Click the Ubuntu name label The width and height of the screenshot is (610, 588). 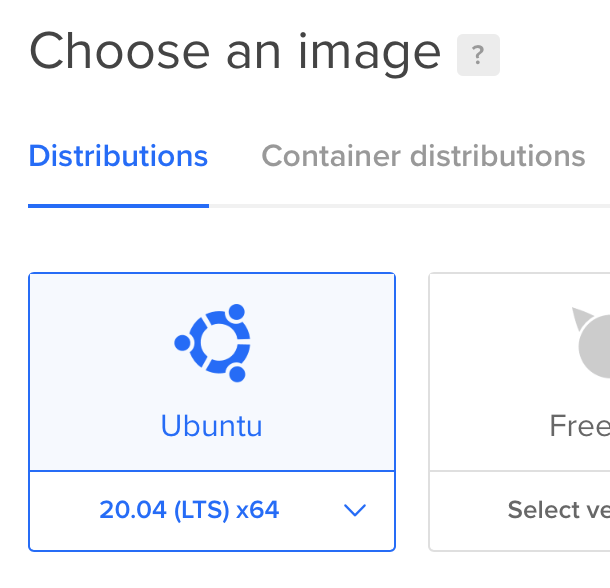[212, 426]
